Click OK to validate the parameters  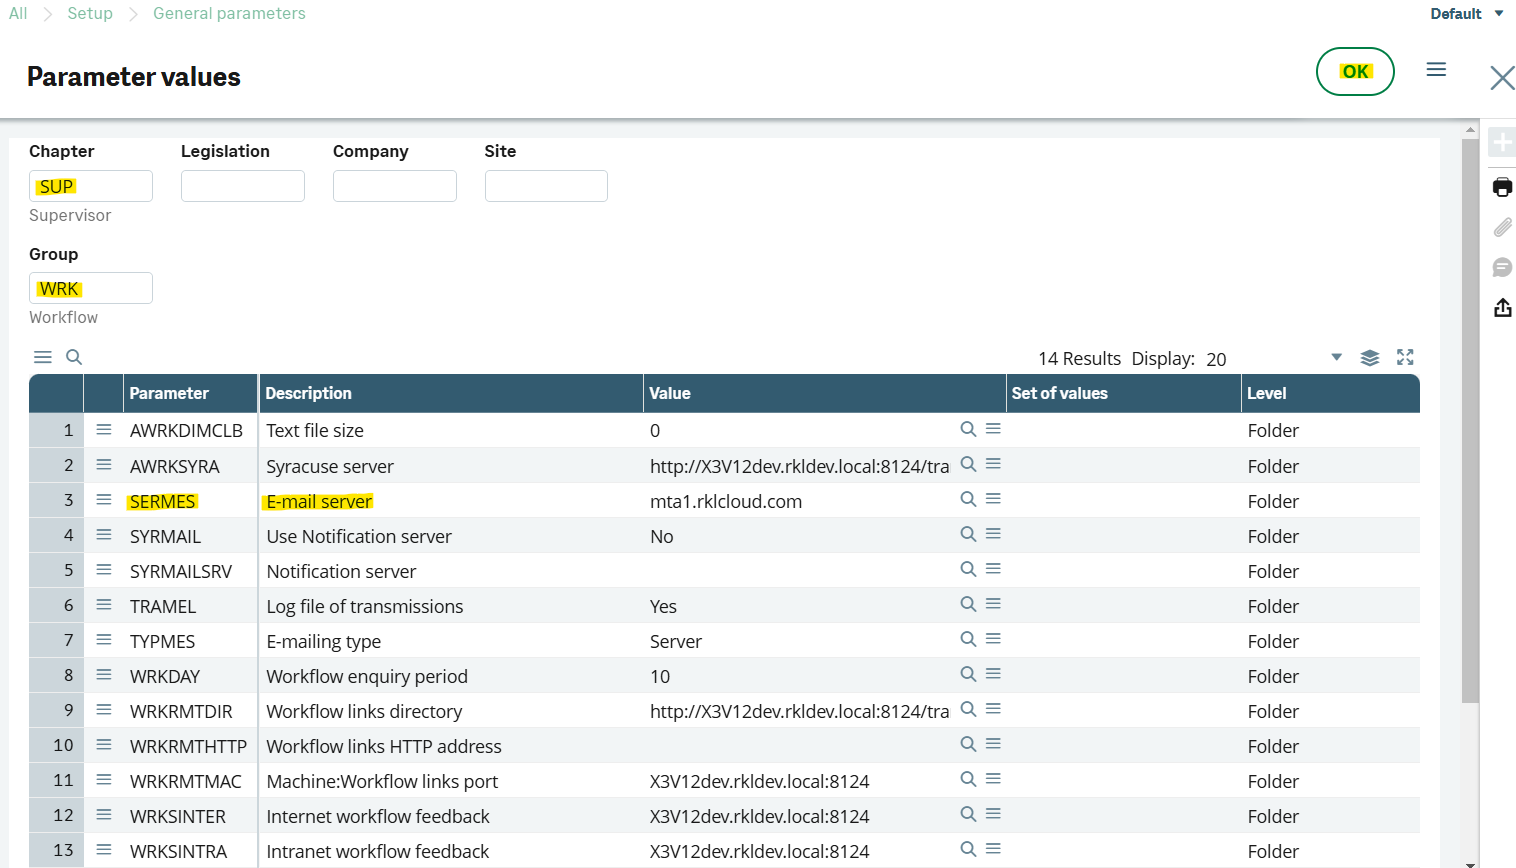click(1355, 71)
